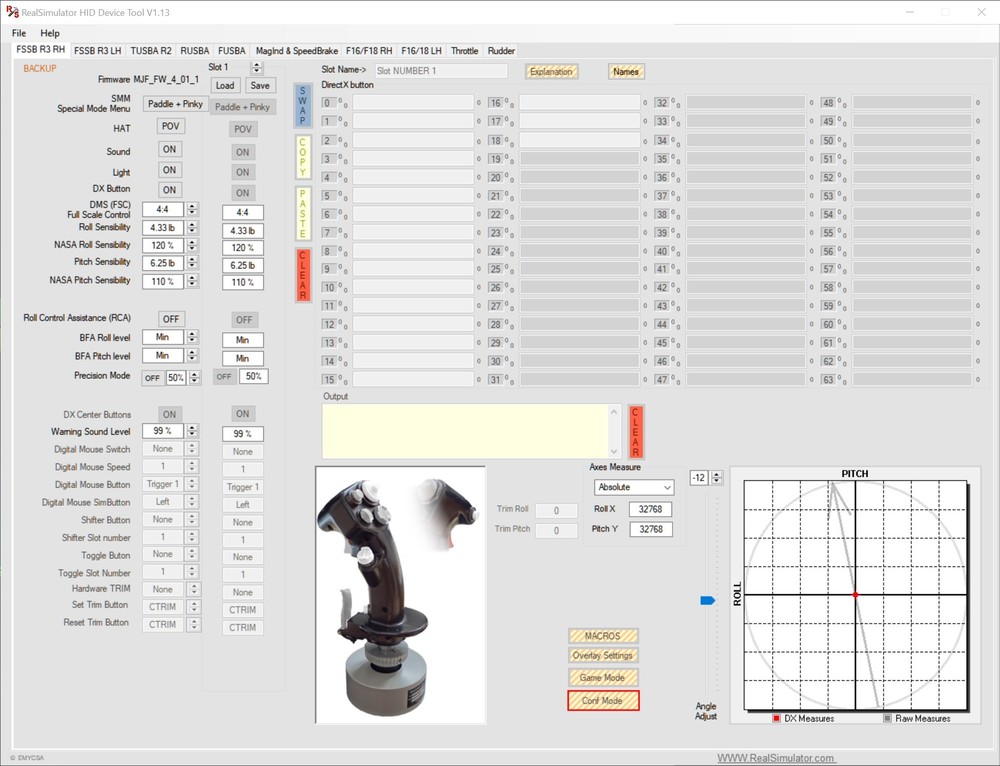Clear the Output box with red CLEAR

pyautogui.click(x=635, y=432)
